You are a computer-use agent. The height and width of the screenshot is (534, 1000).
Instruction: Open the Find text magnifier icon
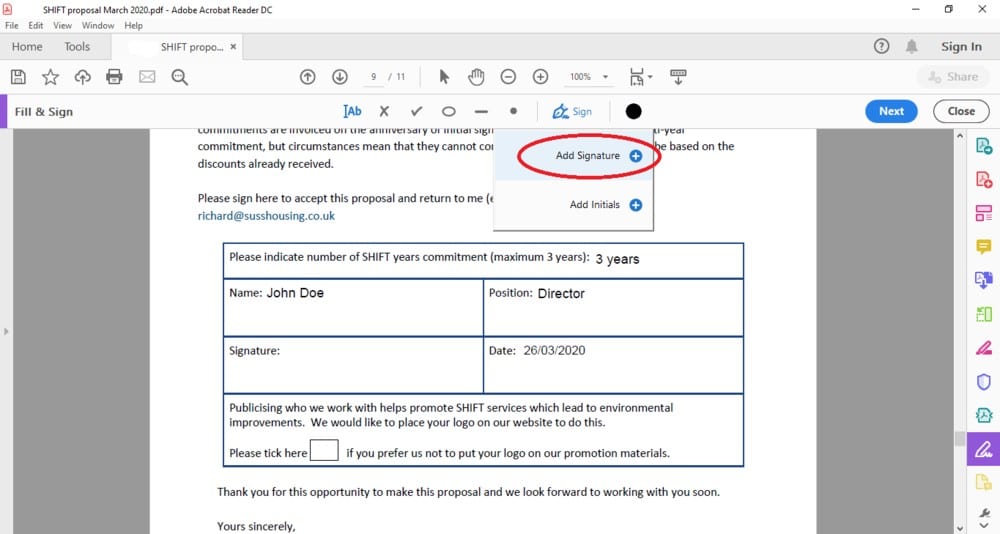point(180,77)
